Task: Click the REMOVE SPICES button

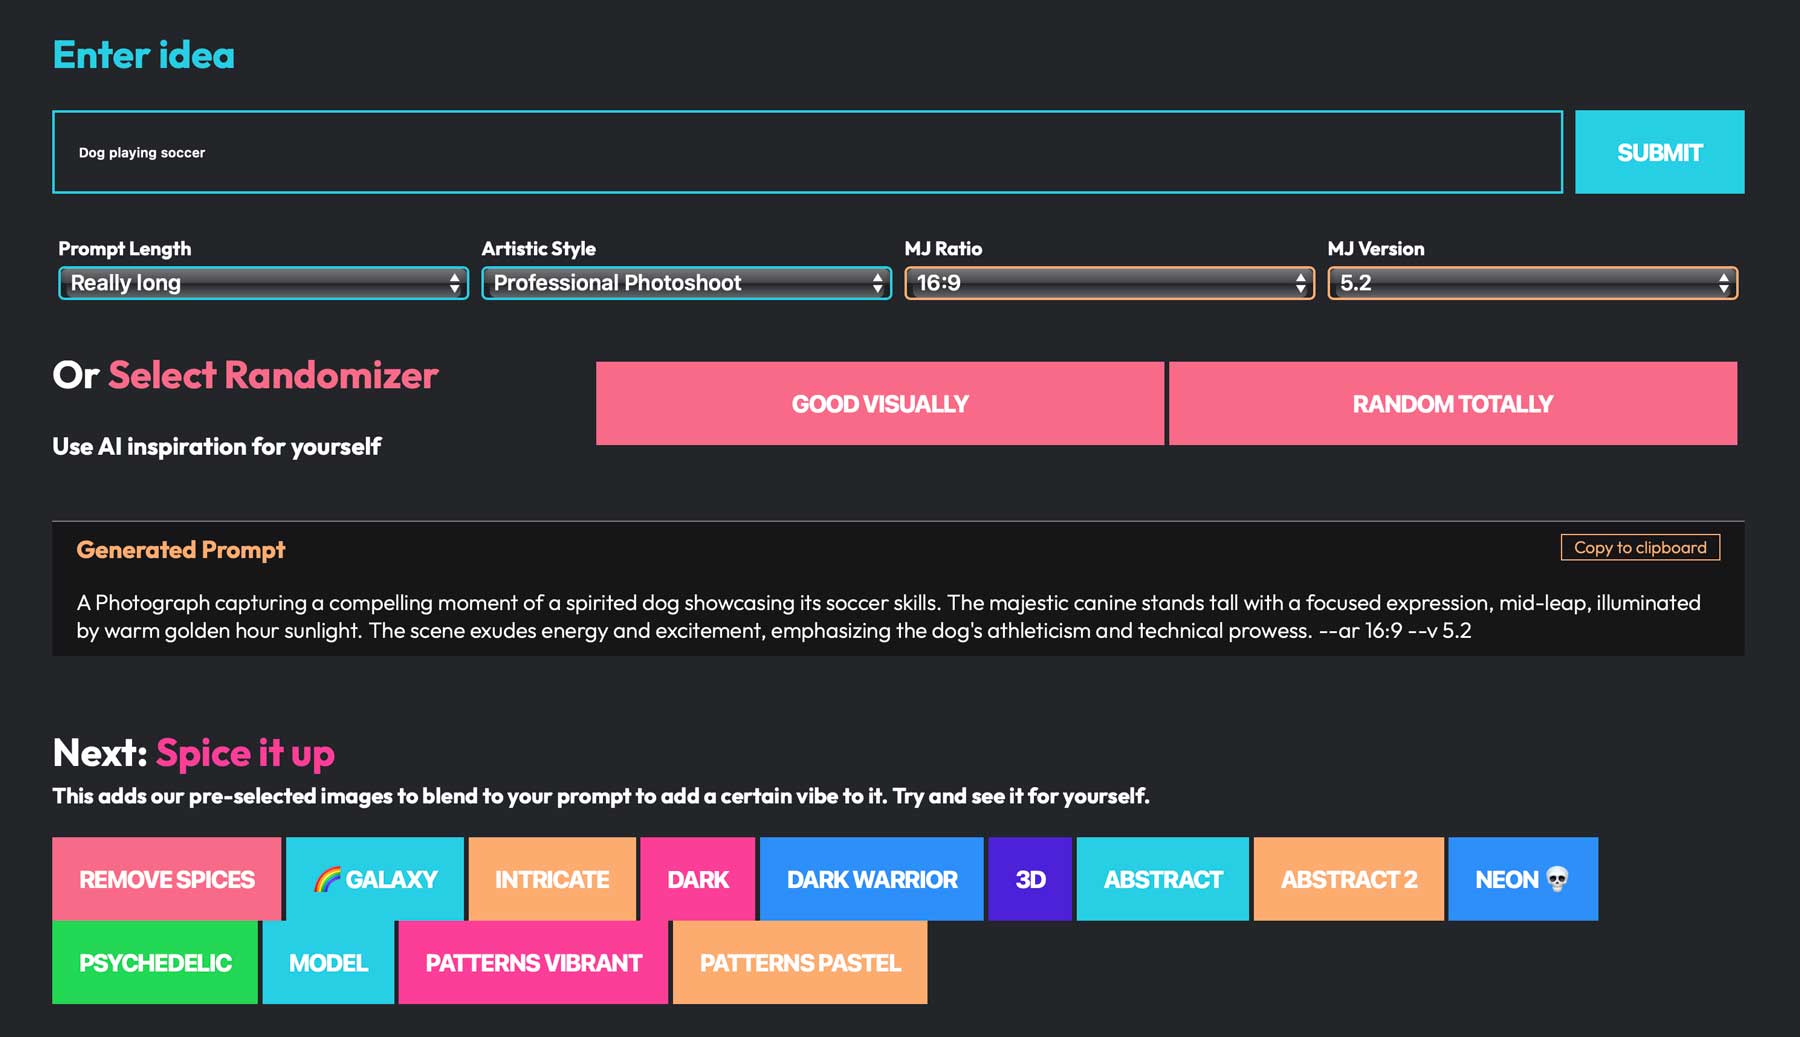Action: (166, 879)
